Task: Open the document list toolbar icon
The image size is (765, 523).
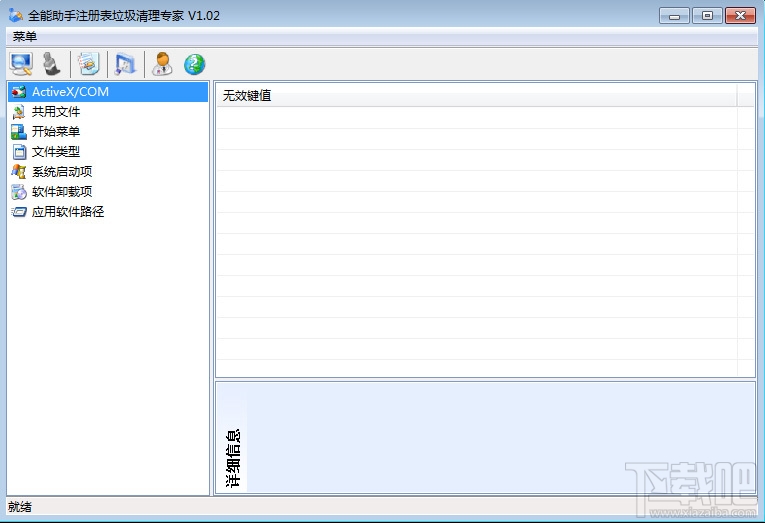Action: pyautogui.click(x=89, y=64)
